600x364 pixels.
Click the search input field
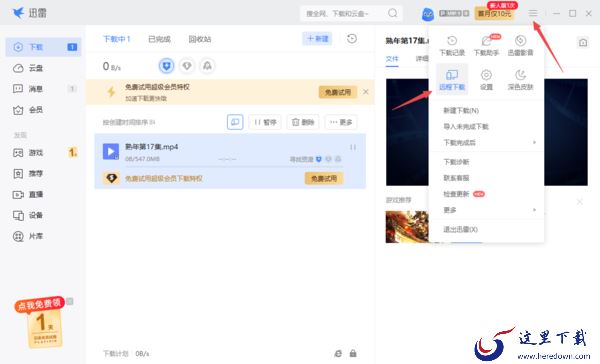click(x=344, y=13)
